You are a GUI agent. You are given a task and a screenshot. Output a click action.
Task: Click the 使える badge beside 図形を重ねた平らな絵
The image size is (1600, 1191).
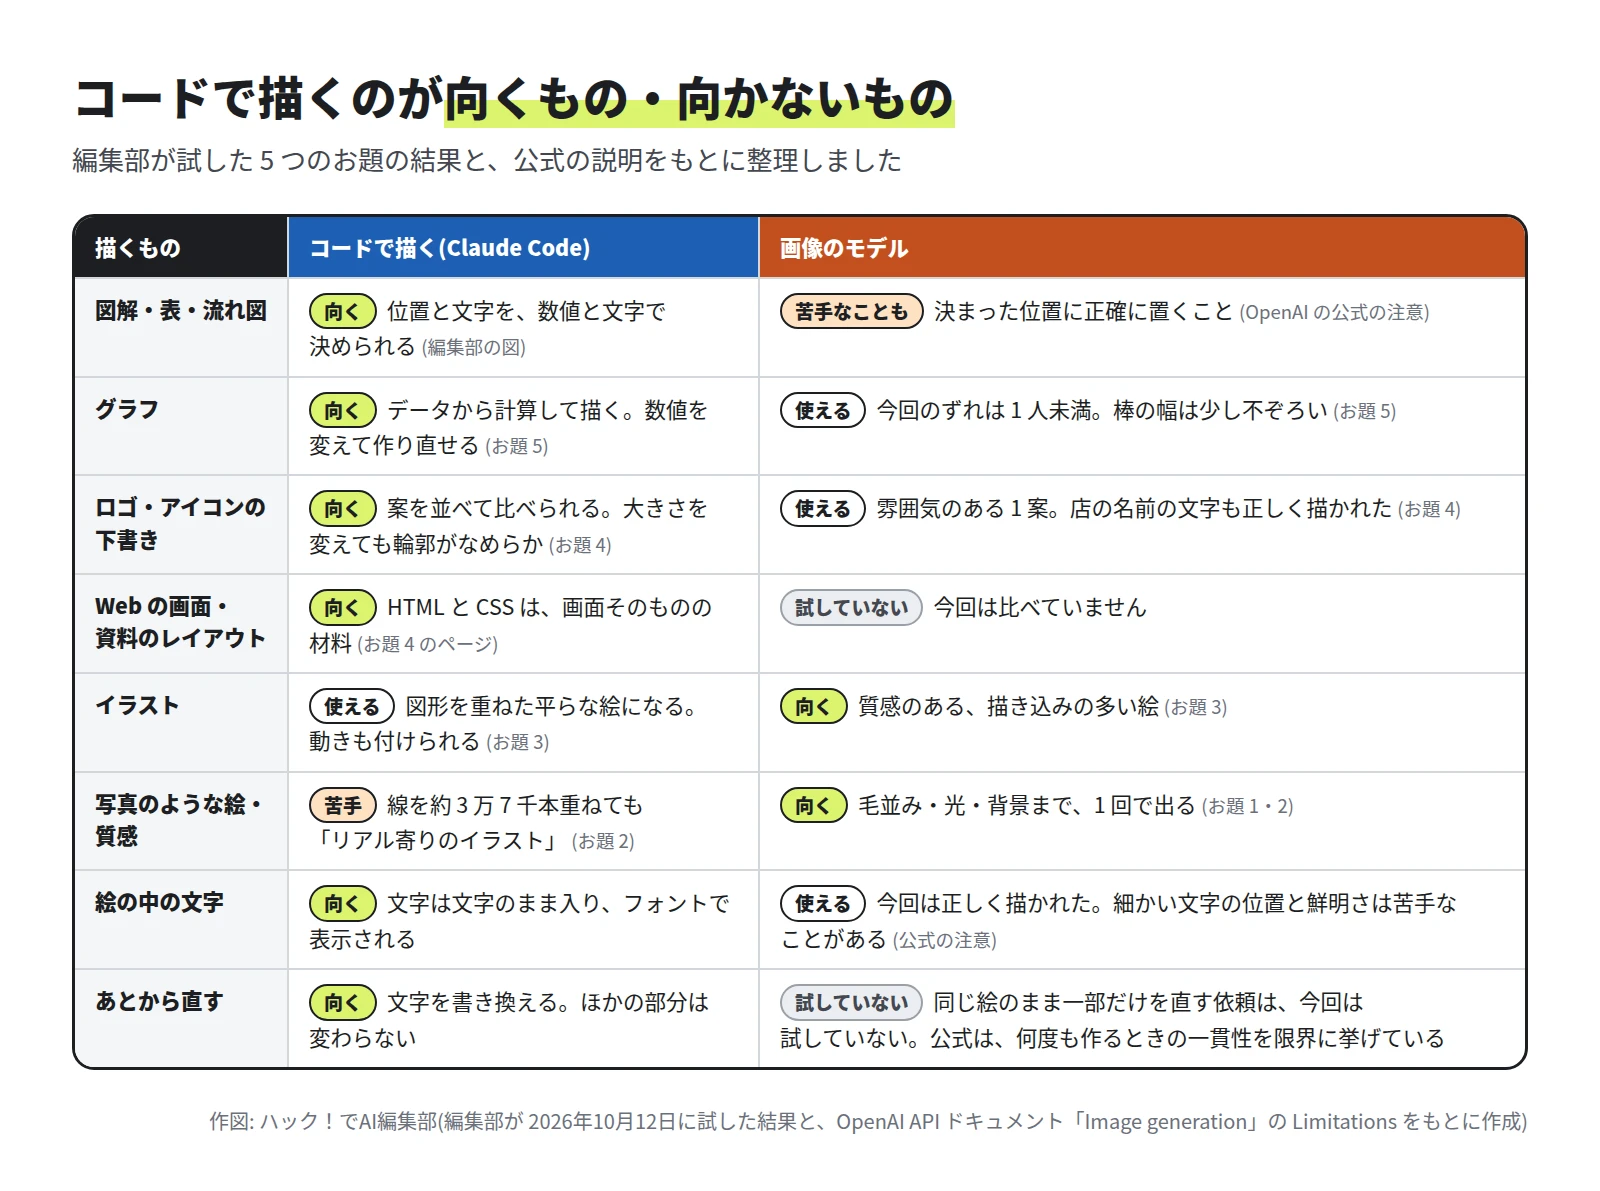[x=352, y=706]
